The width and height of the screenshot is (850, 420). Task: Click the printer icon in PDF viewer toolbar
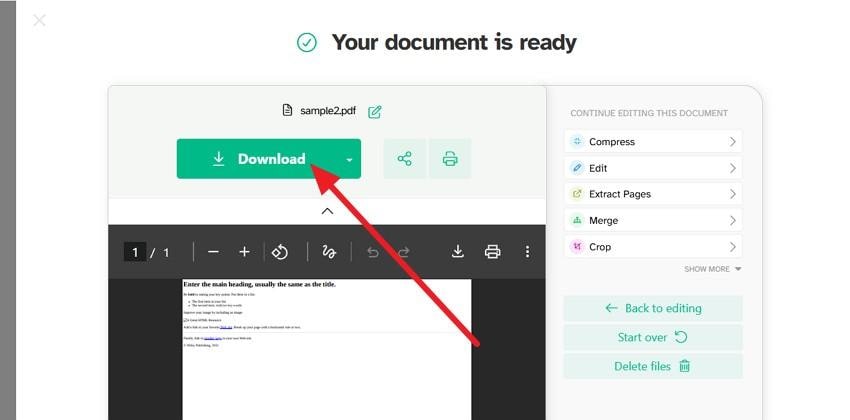pos(492,252)
